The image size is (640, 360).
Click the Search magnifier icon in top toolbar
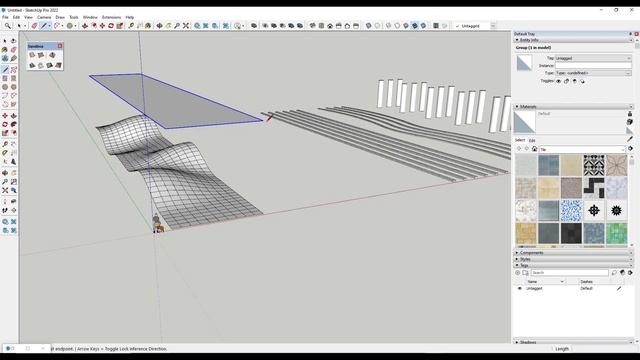[8, 26]
